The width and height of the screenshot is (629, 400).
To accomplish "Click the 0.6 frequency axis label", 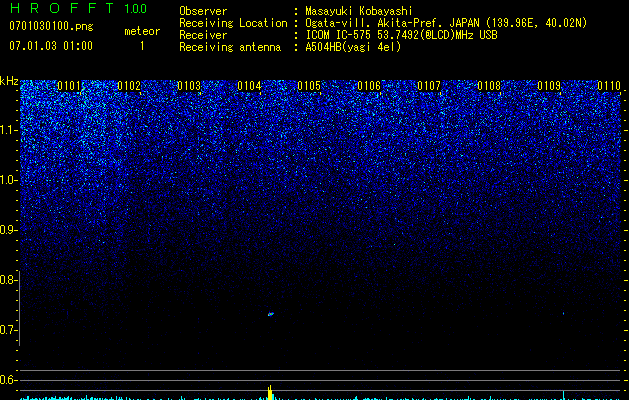I will click(x=8, y=380).
